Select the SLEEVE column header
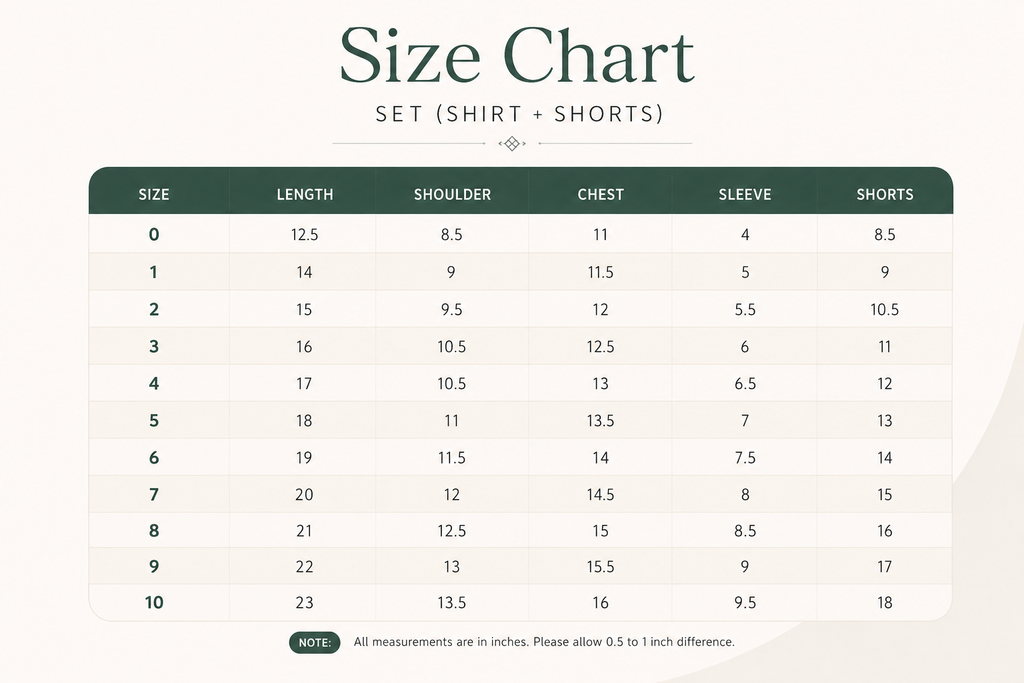The height and width of the screenshot is (683, 1024). pos(745,195)
